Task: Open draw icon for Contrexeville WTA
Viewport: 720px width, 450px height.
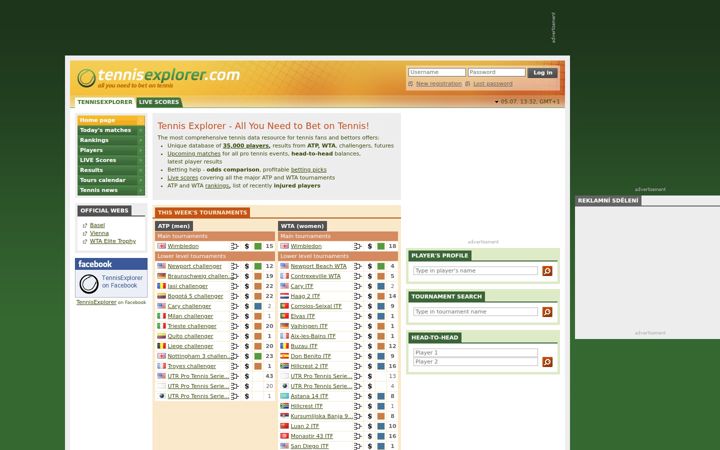Action: click(358, 276)
